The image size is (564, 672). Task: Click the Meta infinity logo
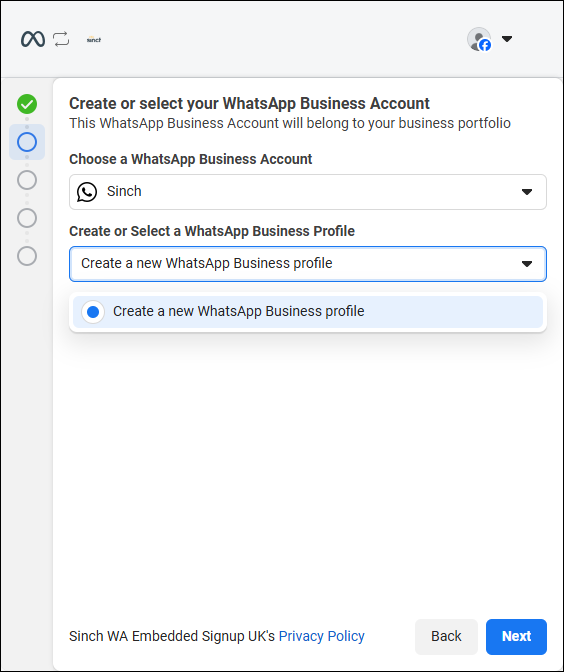(x=33, y=39)
